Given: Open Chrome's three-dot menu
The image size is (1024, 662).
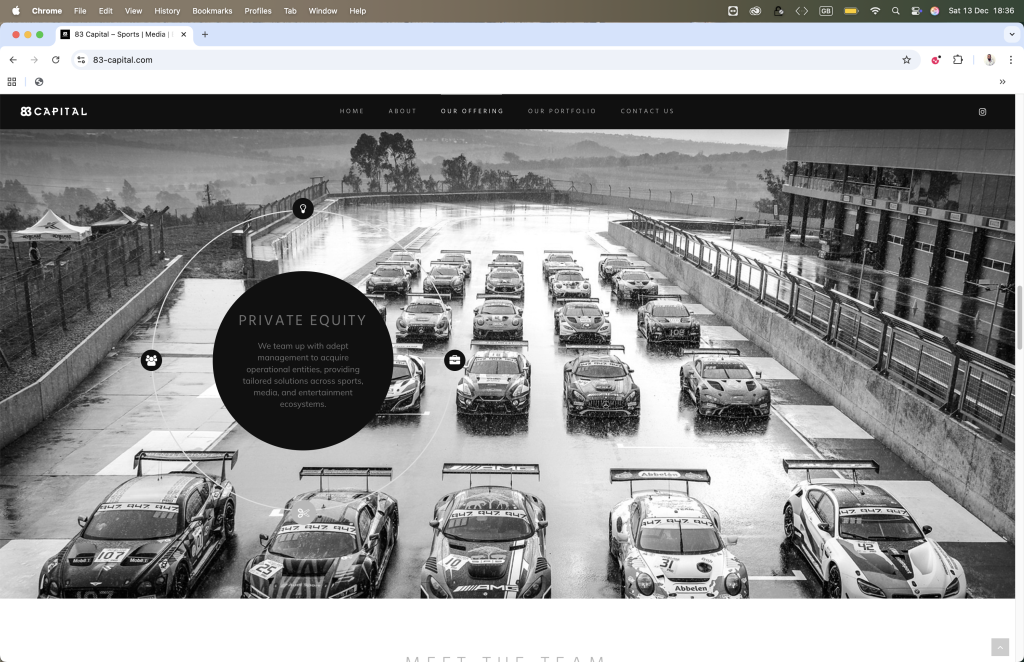Looking at the screenshot, I should [x=1010, y=60].
